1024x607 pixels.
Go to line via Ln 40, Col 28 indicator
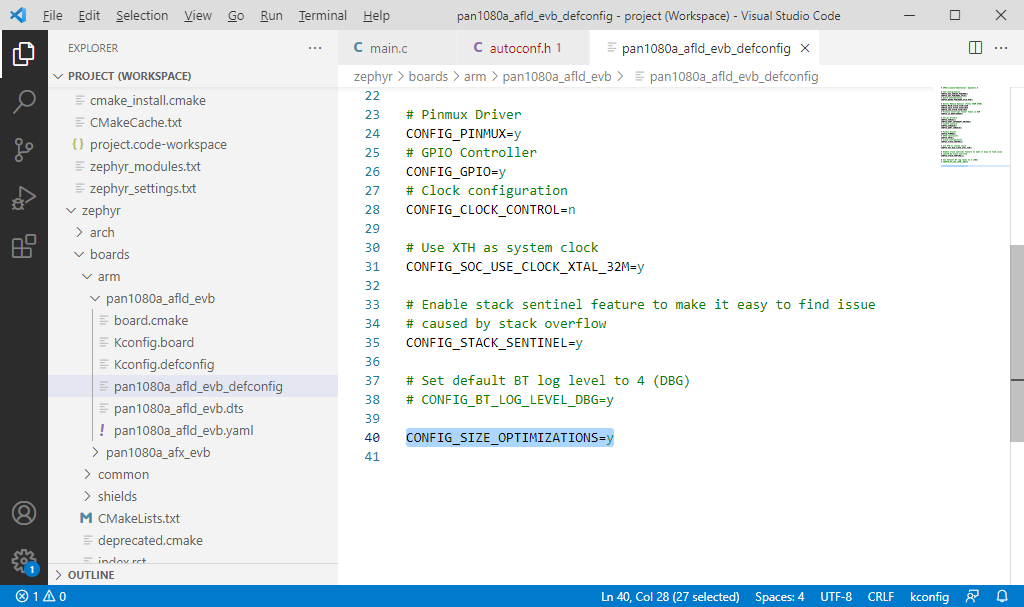pos(670,597)
